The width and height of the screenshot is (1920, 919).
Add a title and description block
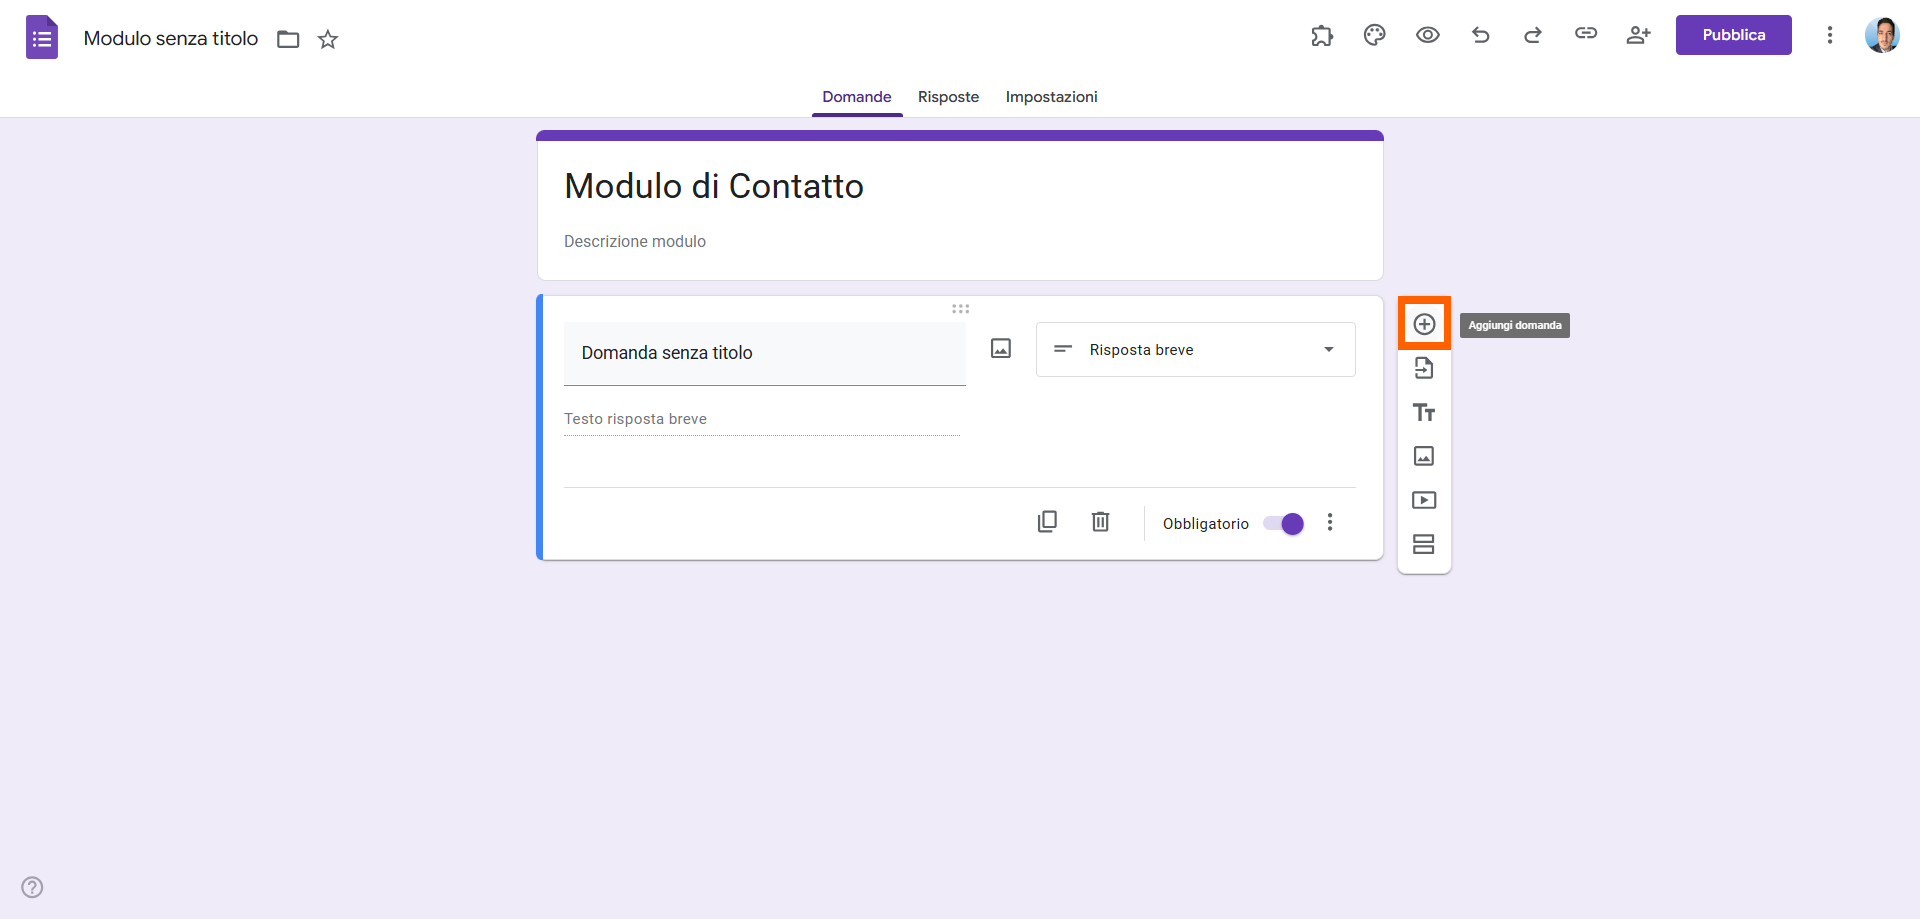[1424, 412]
